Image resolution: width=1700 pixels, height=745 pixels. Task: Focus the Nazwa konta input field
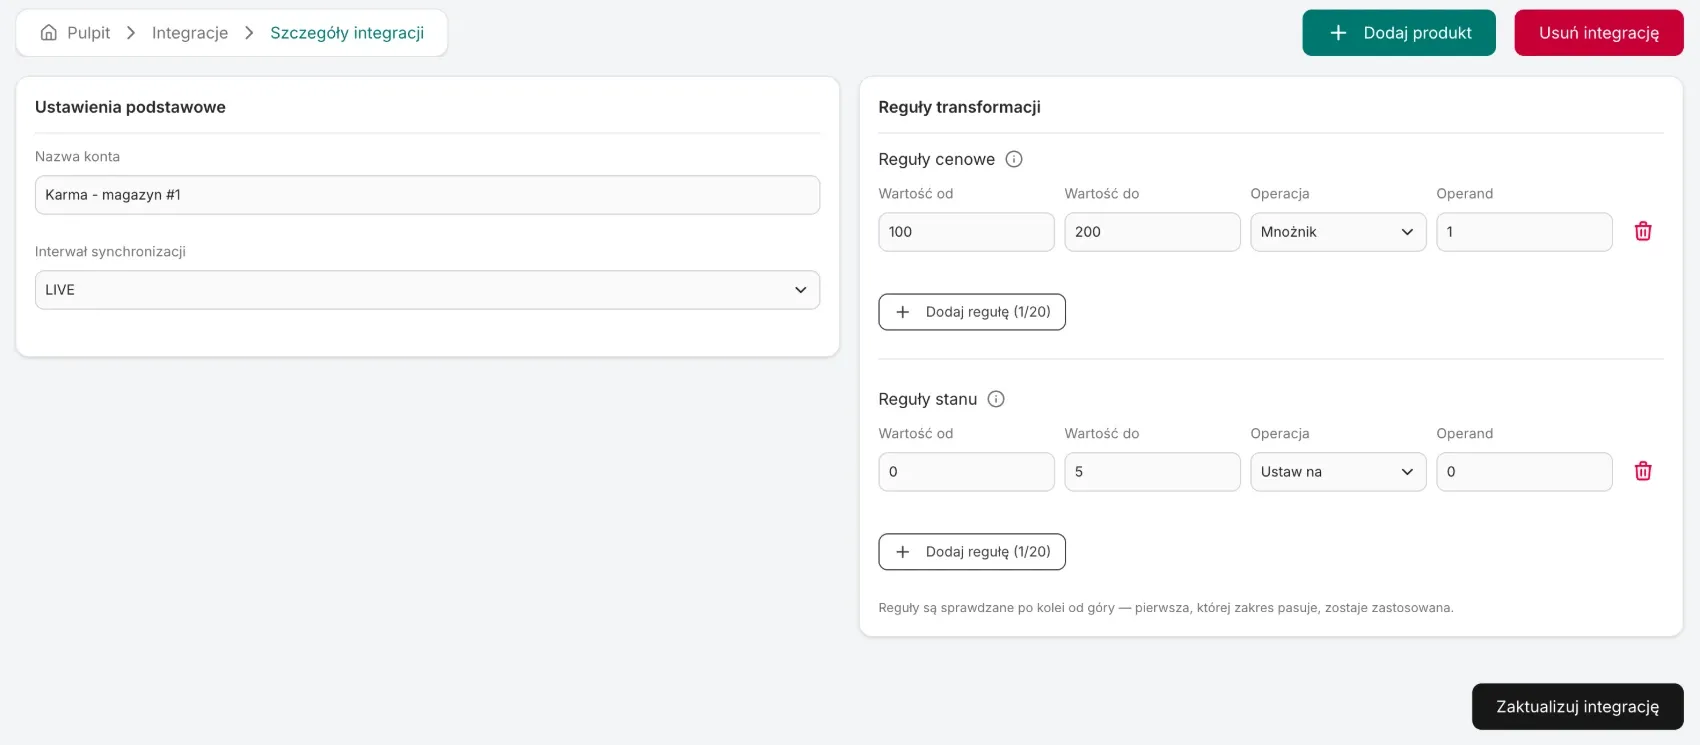point(427,195)
